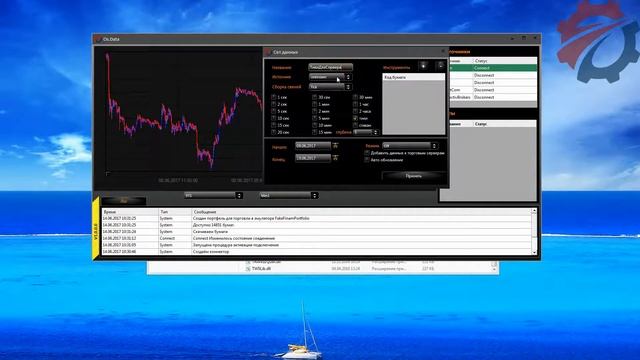Click the Конец date field

coord(313,158)
